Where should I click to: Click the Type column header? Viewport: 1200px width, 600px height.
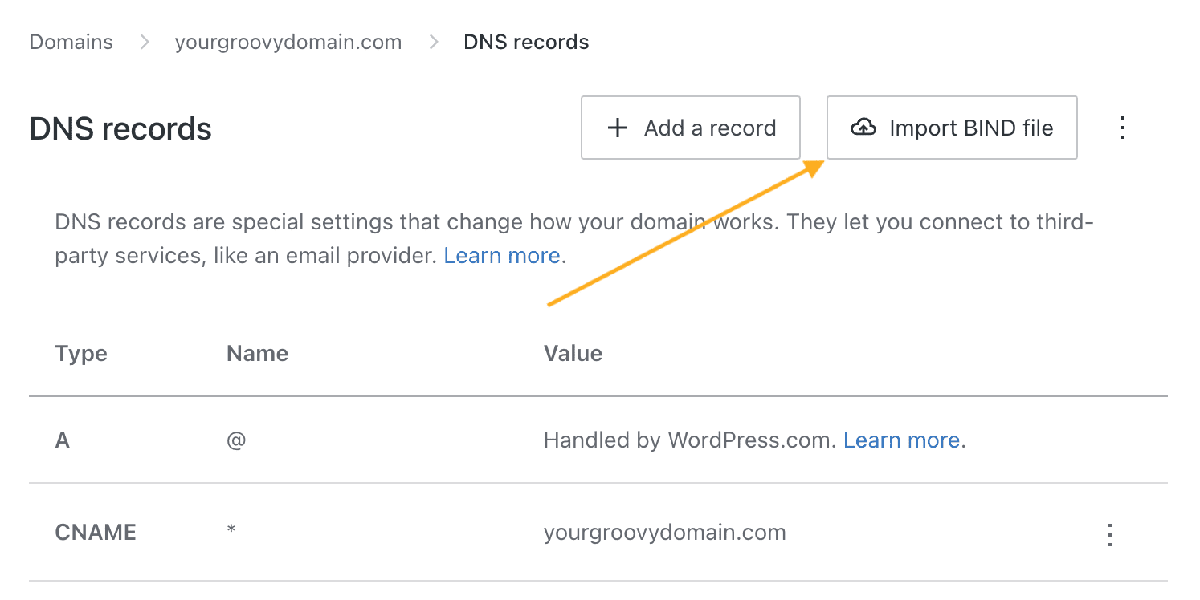click(81, 353)
